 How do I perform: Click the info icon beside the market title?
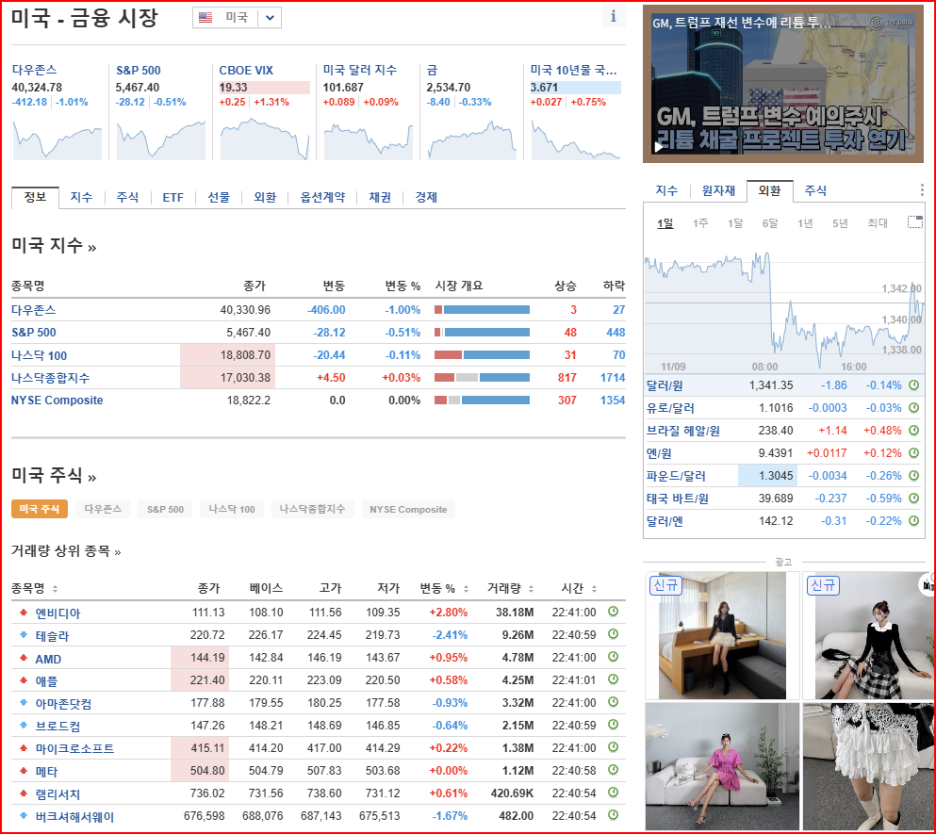coord(613,17)
